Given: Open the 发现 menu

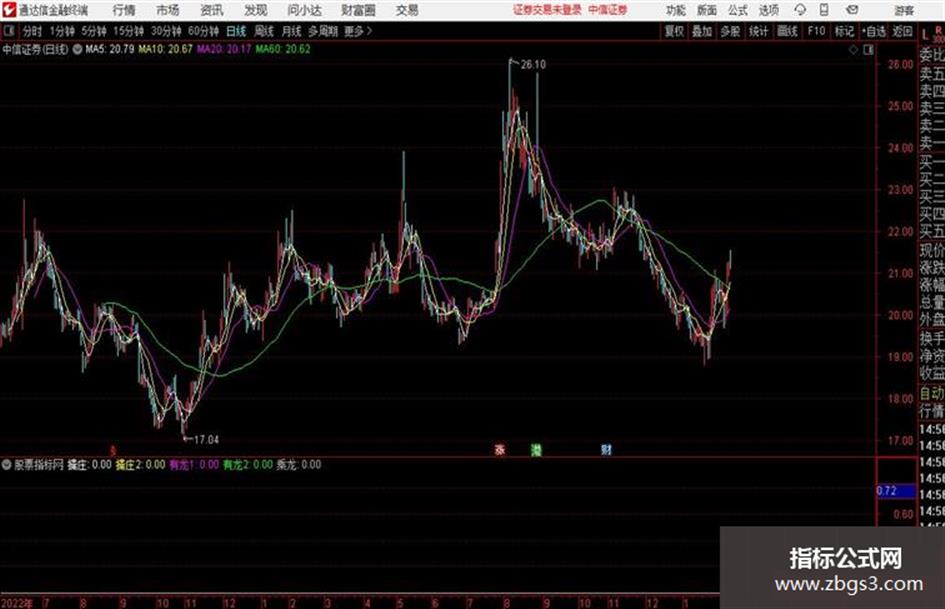Looking at the screenshot, I should coord(256,10).
